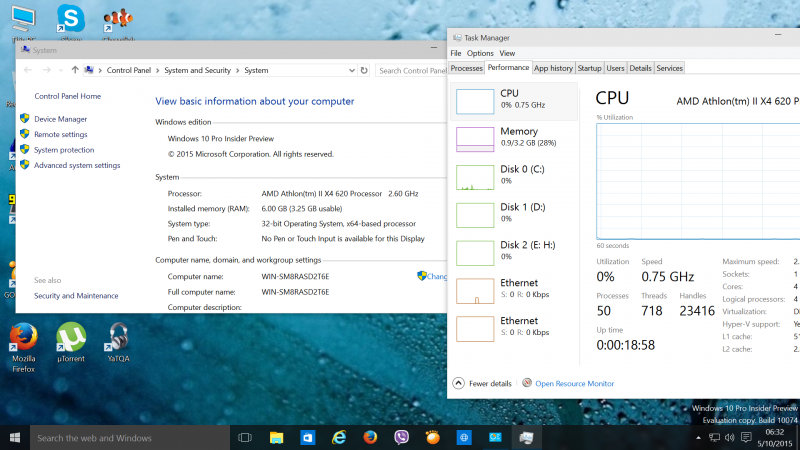Open Advanced system settings link
Screen dimensions: 800x450
(77, 165)
